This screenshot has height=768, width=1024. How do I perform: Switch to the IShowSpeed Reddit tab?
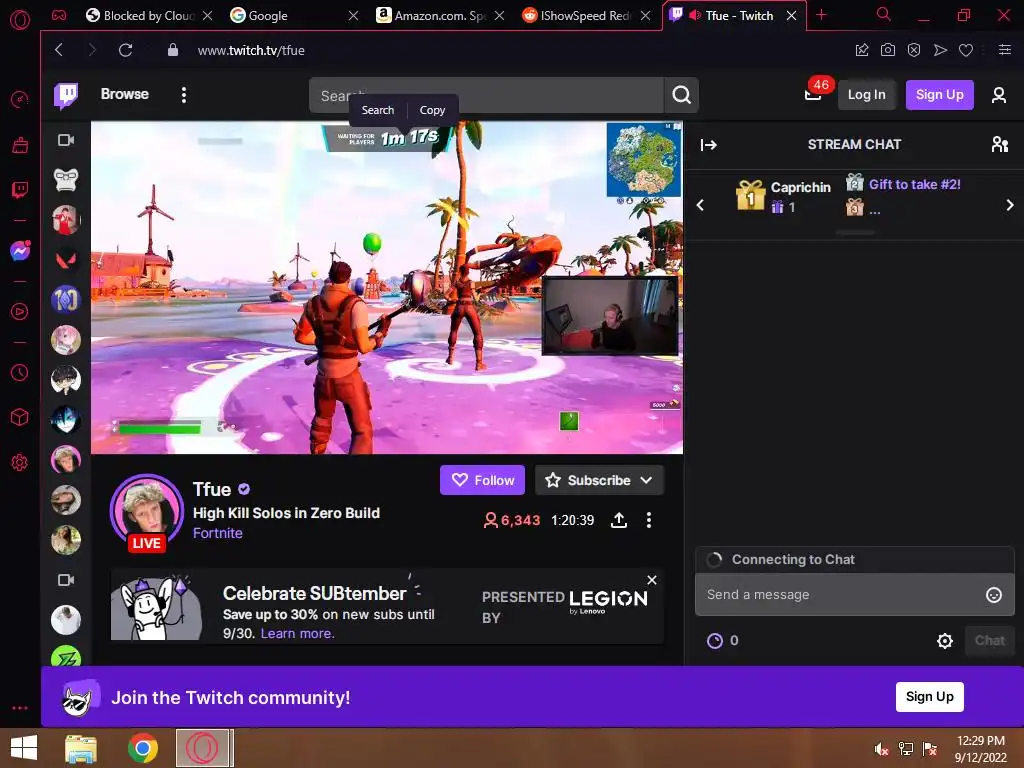click(586, 16)
